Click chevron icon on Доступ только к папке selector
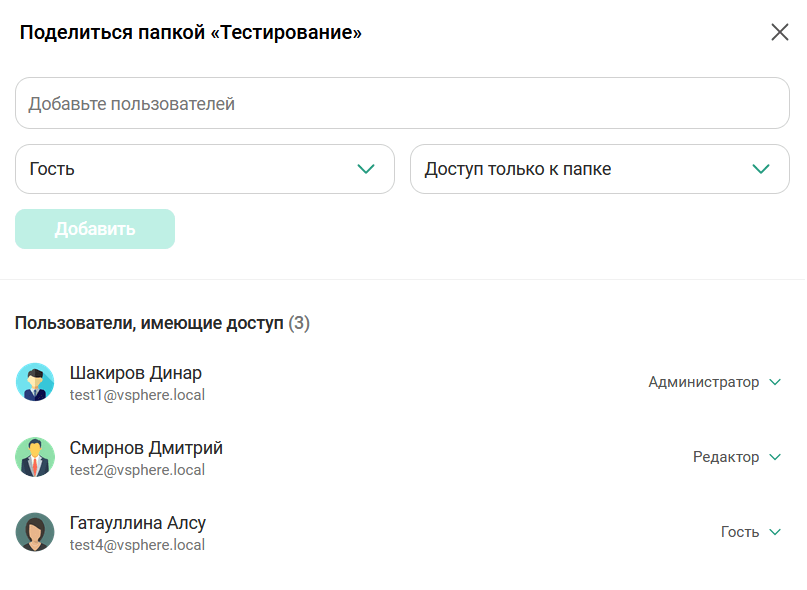807x590 pixels. pyautogui.click(x=760, y=169)
